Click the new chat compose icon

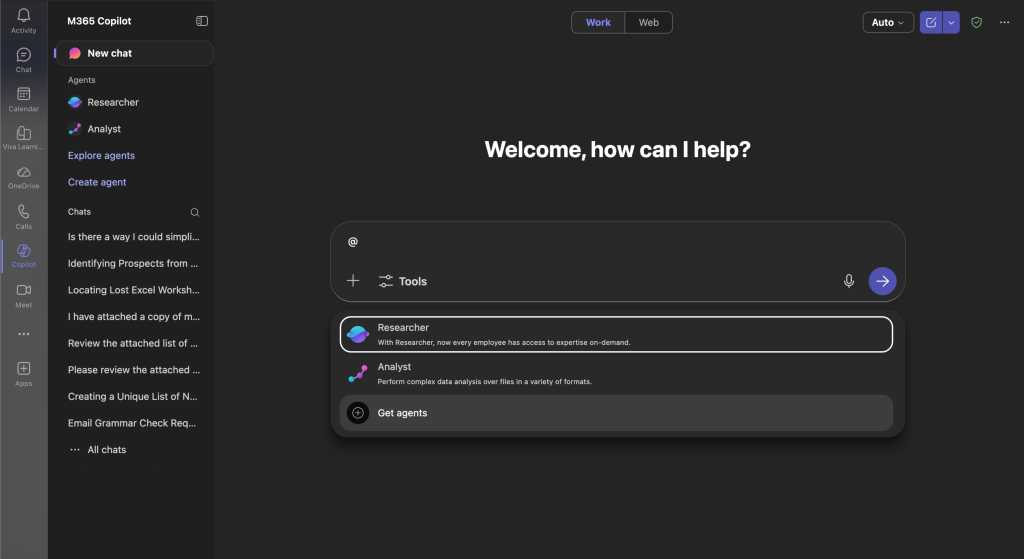[x=931, y=22]
